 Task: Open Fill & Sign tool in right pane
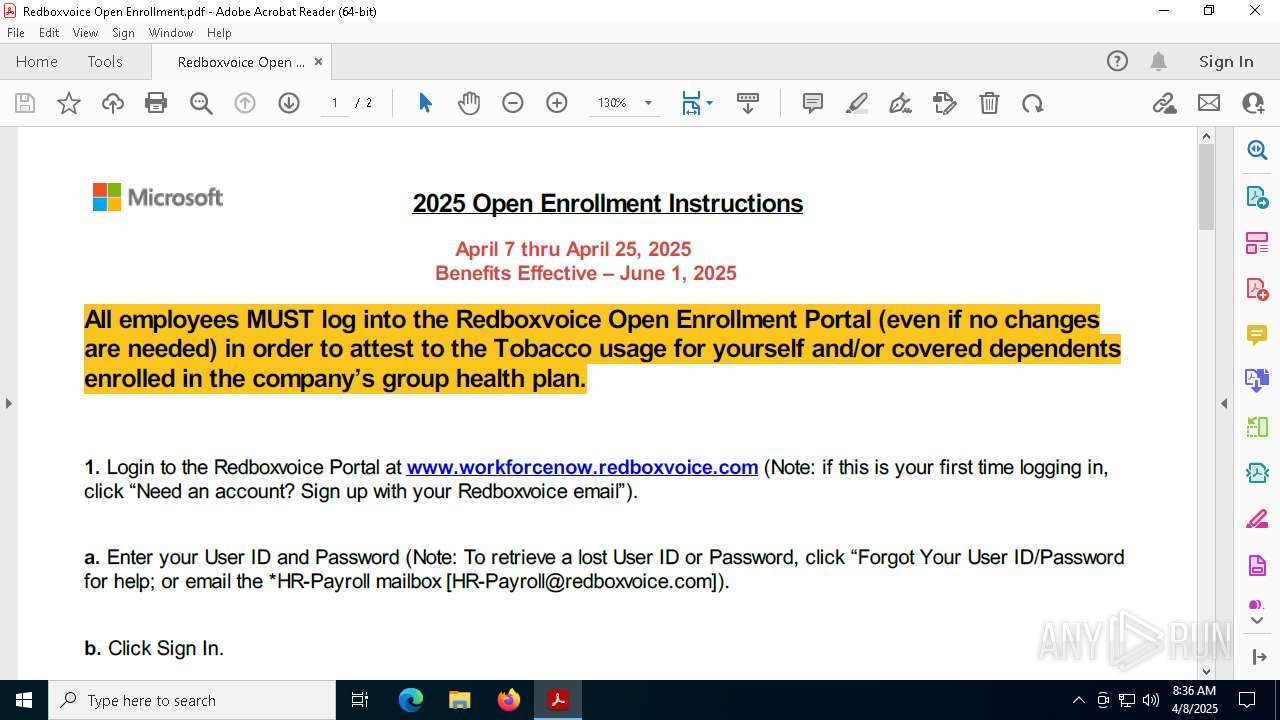(x=1257, y=519)
